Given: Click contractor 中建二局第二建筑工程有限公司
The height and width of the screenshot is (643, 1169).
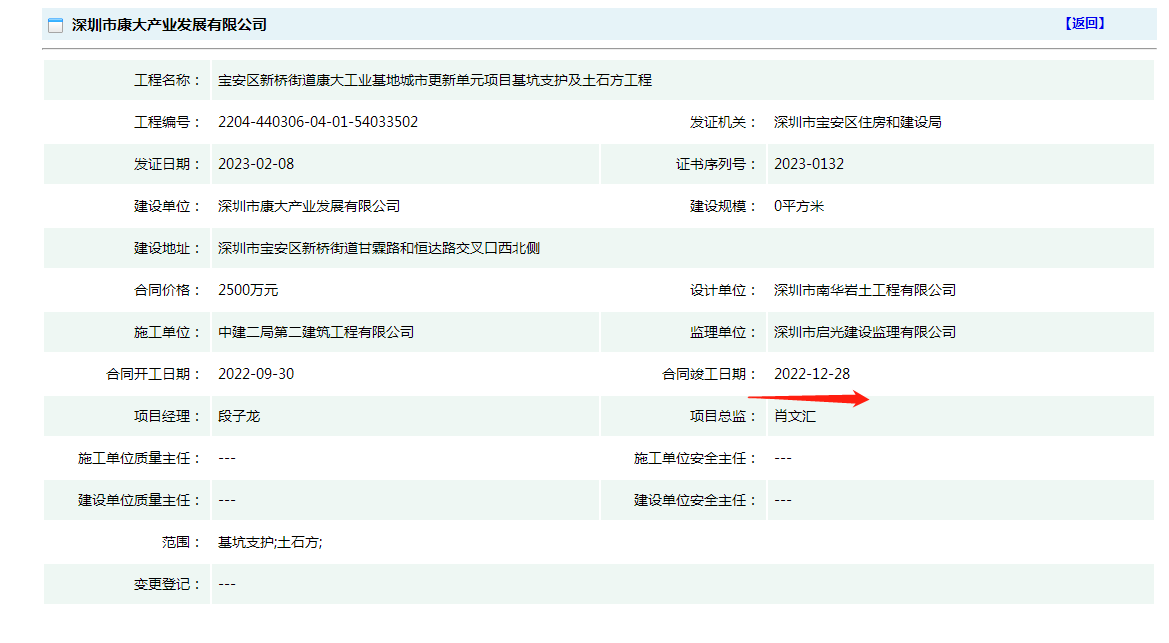Looking at the screenshot, I should point(316,332).
